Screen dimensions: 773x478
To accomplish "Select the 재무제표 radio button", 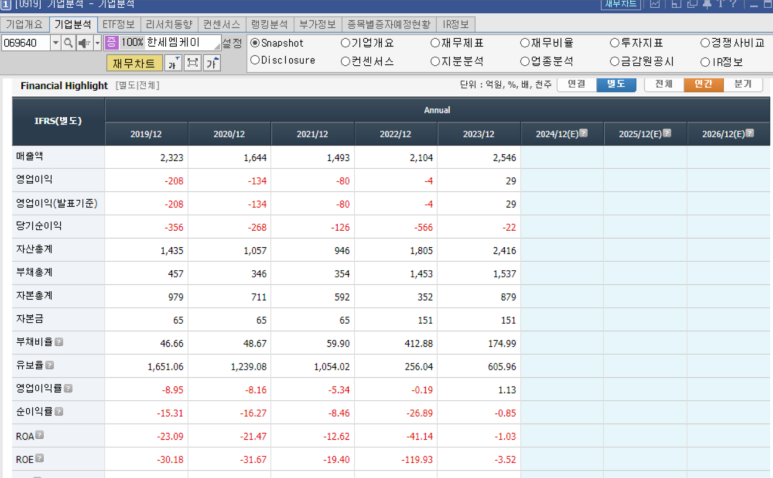I will click(435, 43).
